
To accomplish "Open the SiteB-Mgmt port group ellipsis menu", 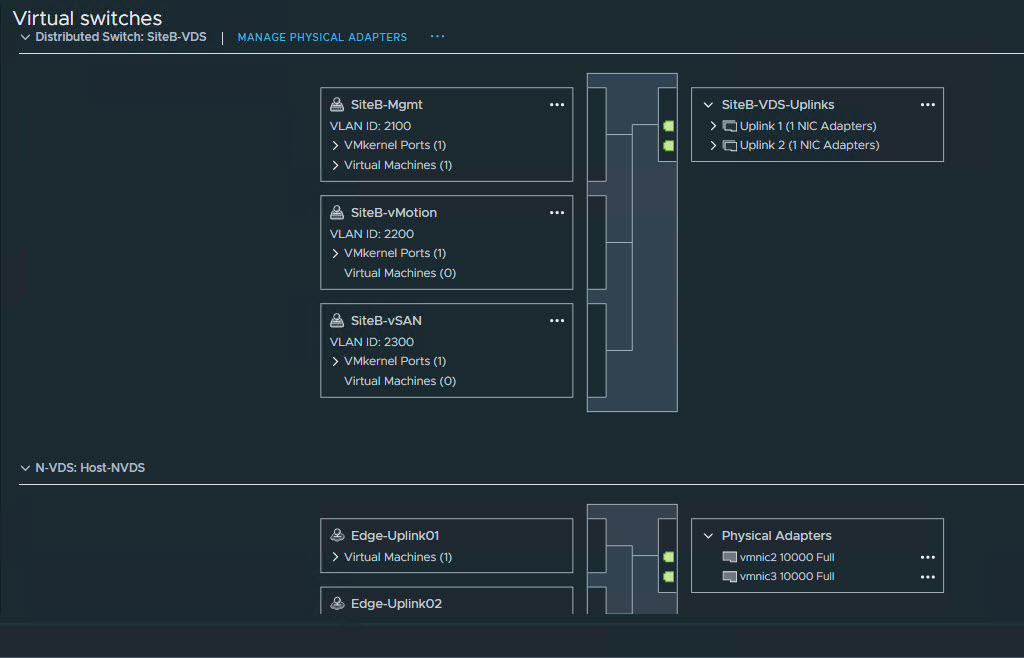I will pyautogui.click(x=557, y=104).
